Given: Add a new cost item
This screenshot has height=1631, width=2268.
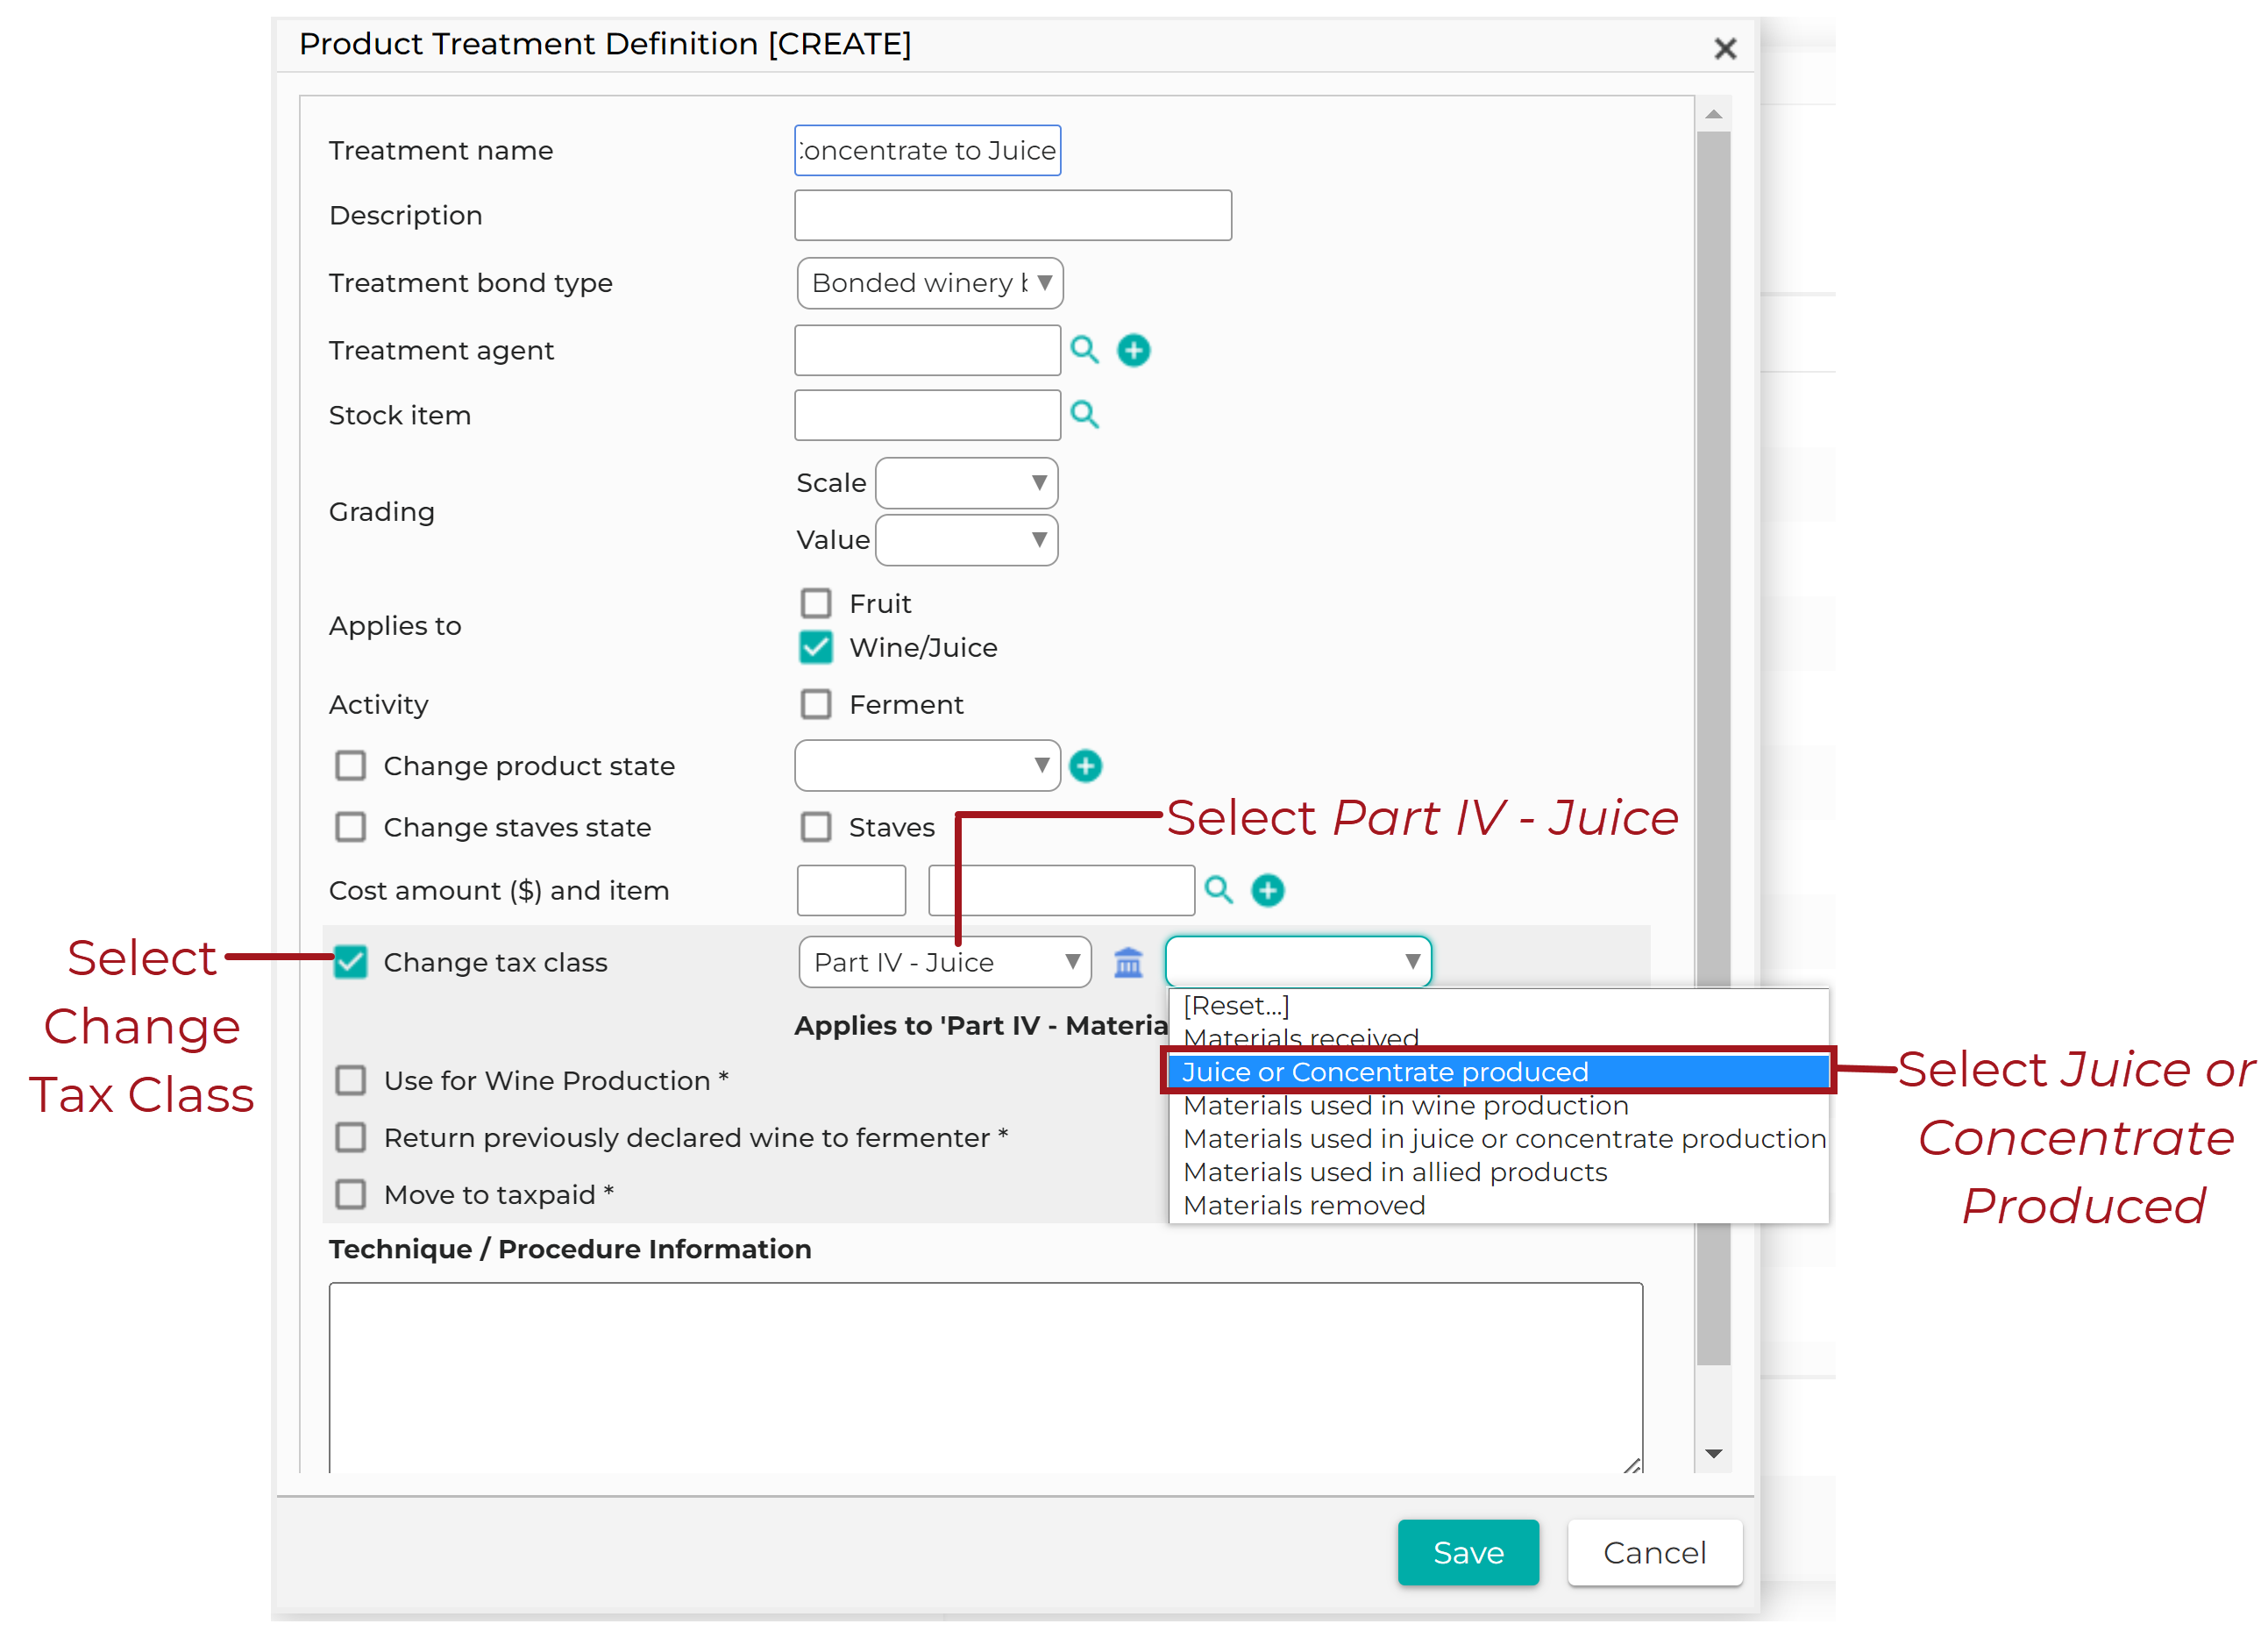Looking at the screenshot, I should pyautogui.click(x=1268, y=890).
